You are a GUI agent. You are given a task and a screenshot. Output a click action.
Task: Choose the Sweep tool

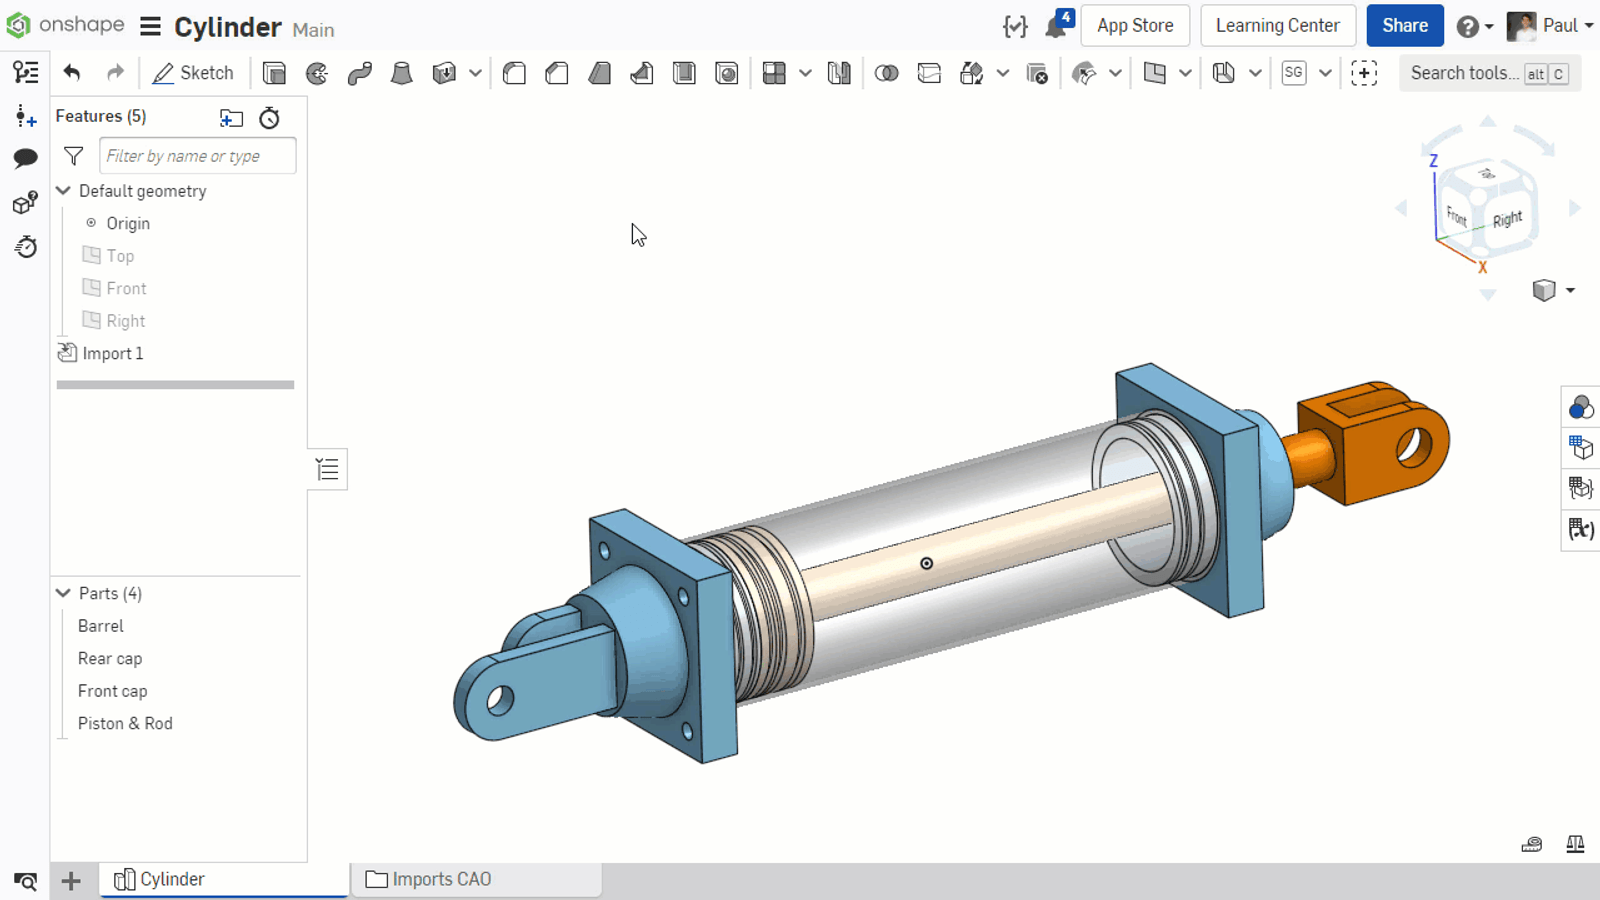[359, 73]
